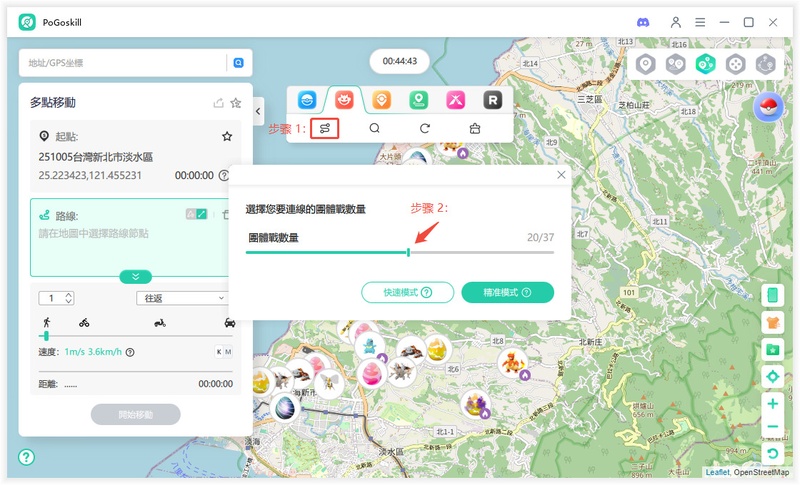Select the joystick mode icon
This screenshot has height=485, width=800.
(x=735, y=65)
